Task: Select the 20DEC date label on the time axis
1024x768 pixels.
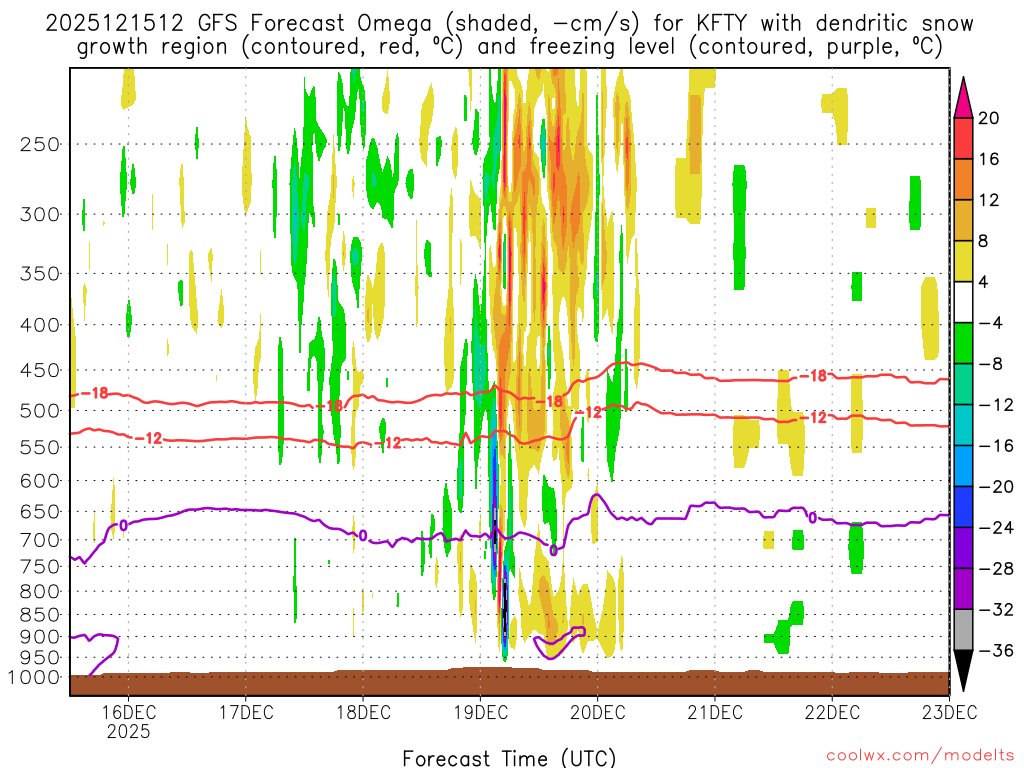Action: point(598,712)
